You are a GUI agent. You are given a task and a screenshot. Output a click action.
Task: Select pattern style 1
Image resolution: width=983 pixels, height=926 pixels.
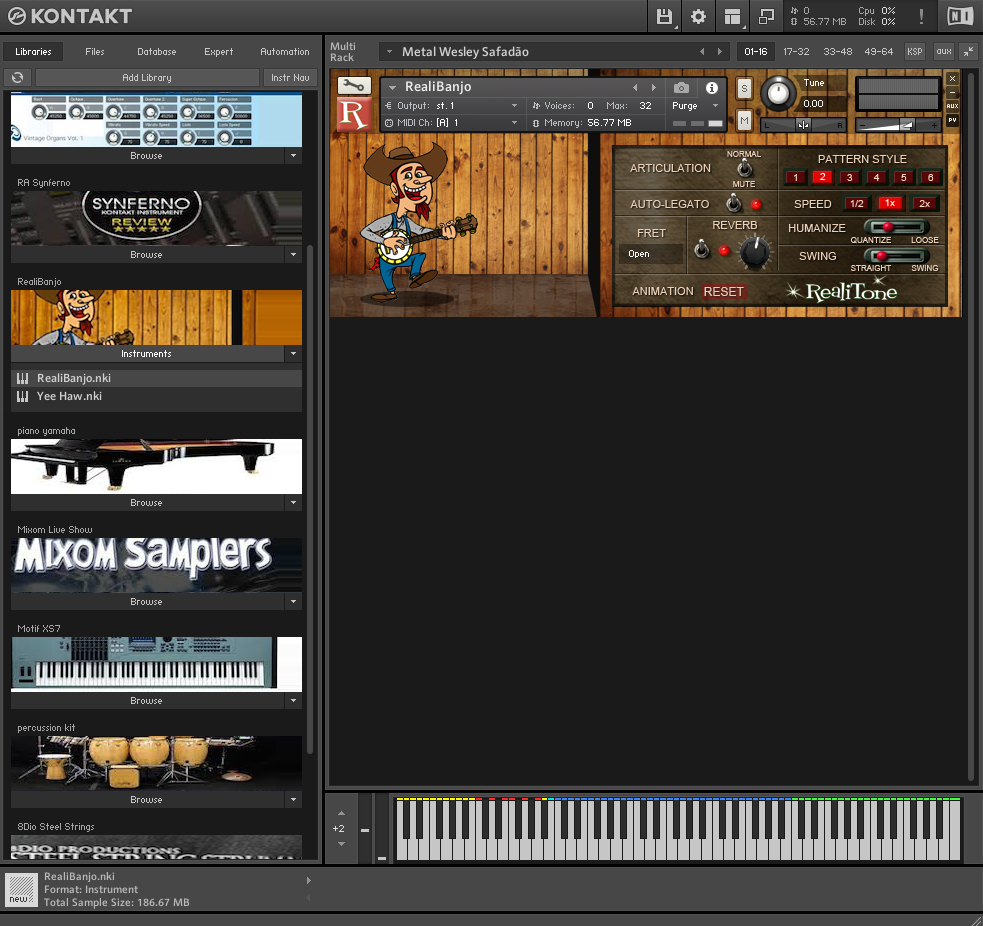pos(796,177)
